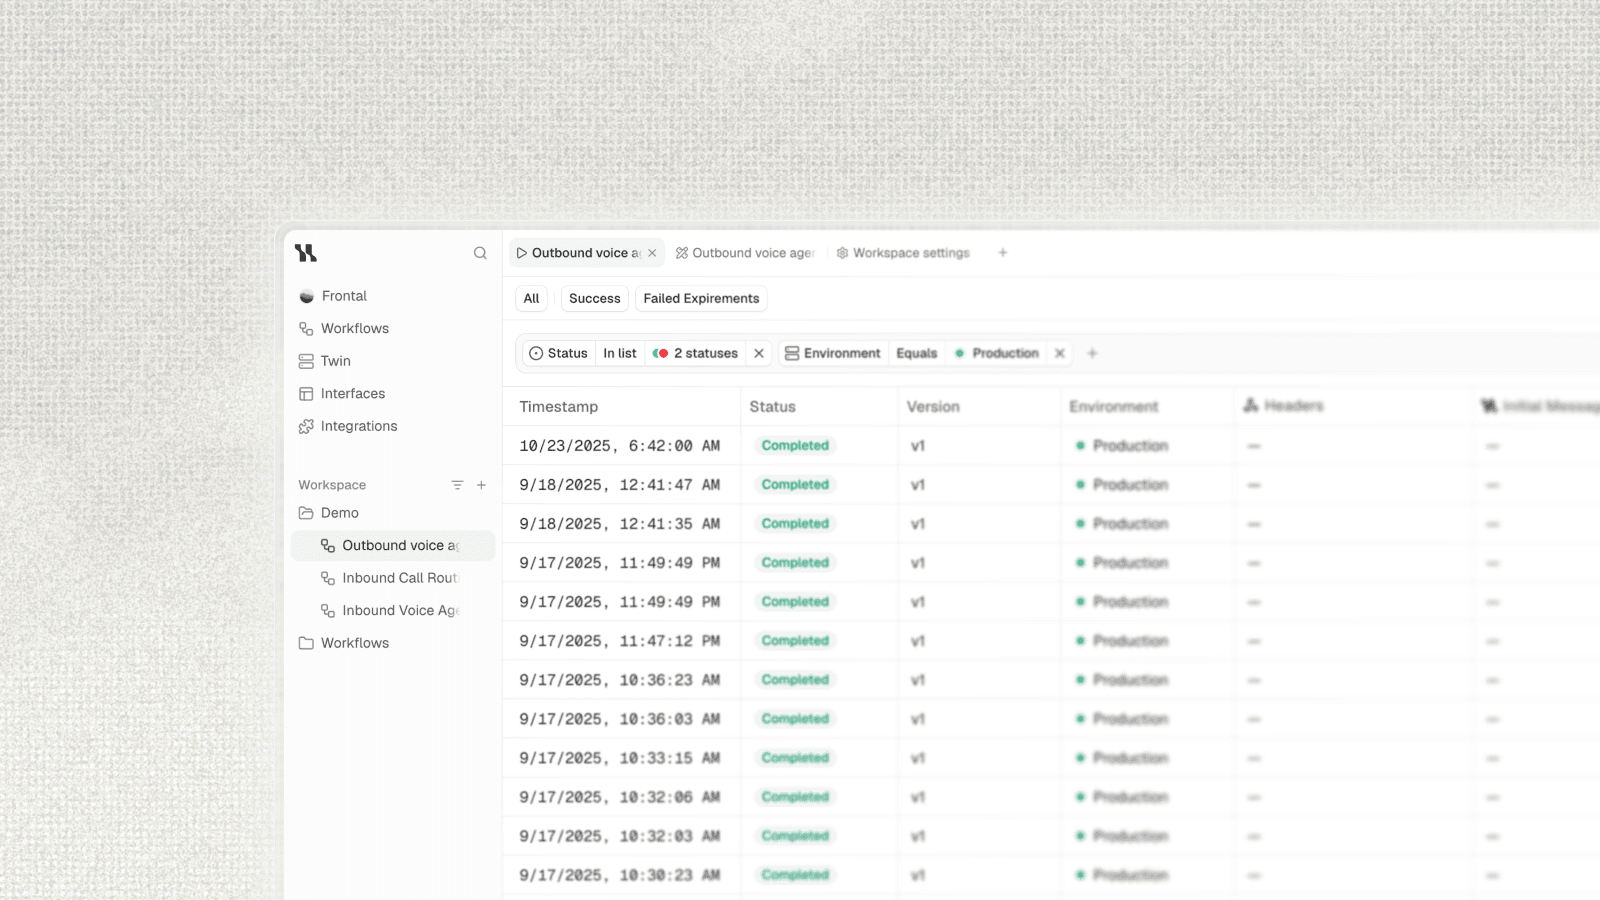Select Outbound voice agent in the sidebar

pos(393,545)
